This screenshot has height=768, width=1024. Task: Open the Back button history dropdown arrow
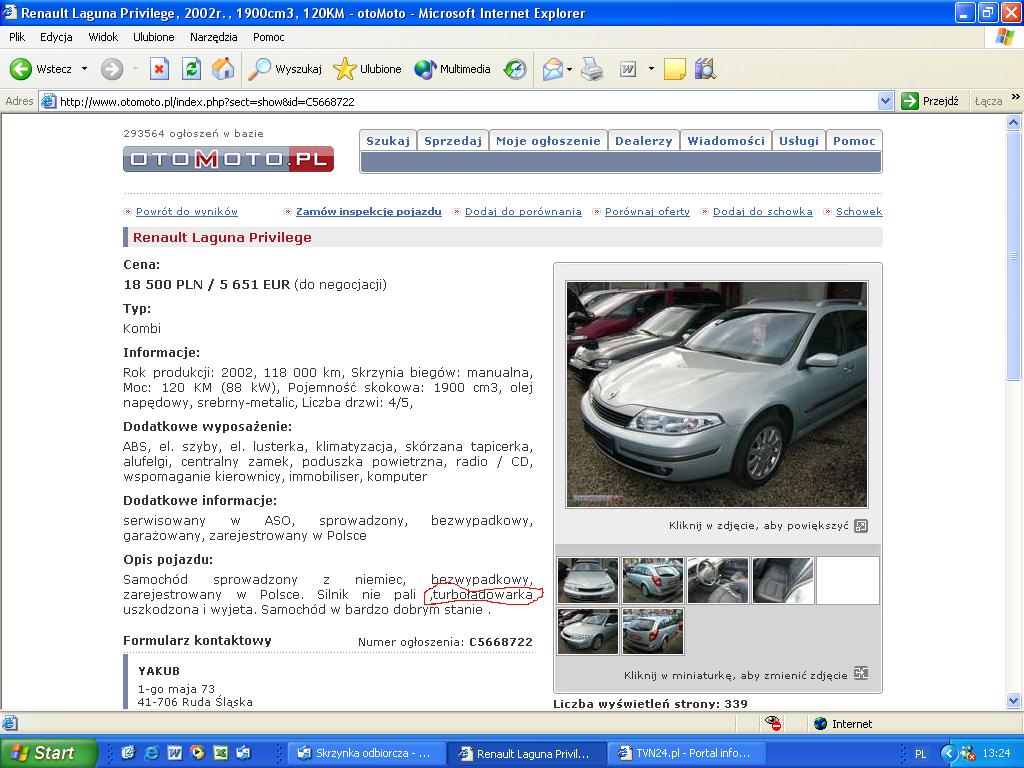pyautogui.click(x=84, y=69)
